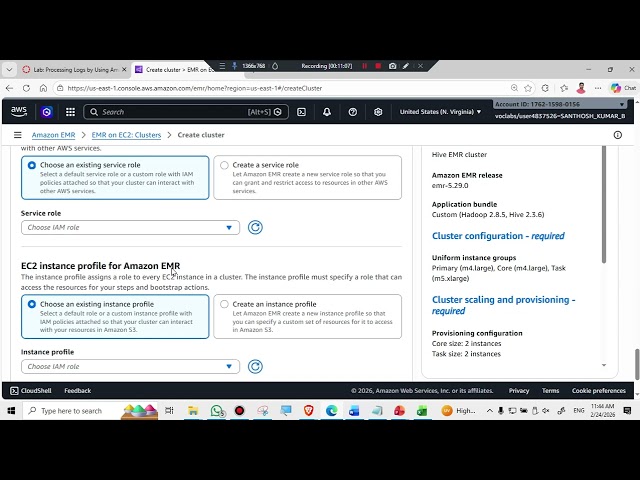Viewport: 640px width, 480px height.
Task: Open the Terms footer link
Action: pos(551,391)
